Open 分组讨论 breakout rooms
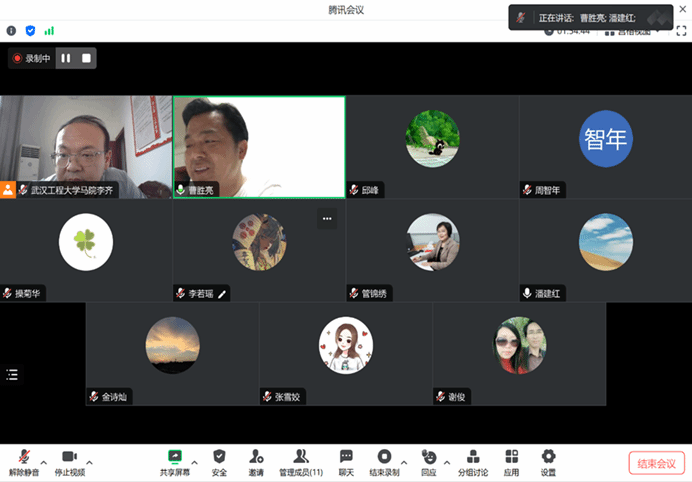692x482 pixels. [473, 461]
